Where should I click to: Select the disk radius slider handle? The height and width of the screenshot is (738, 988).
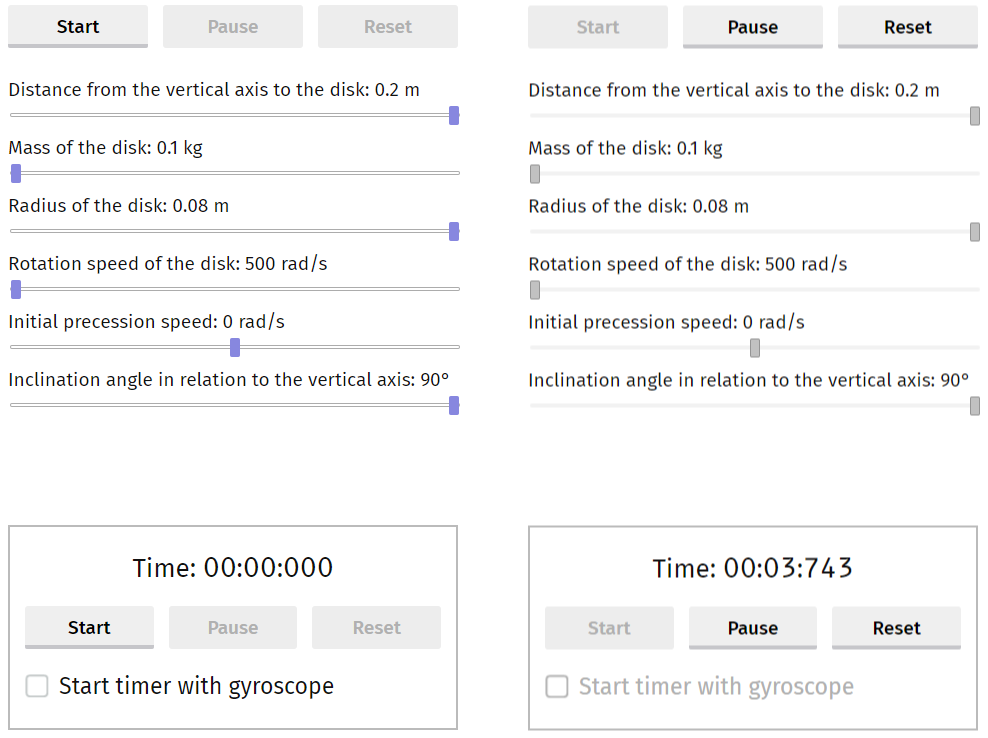[454, 231]
